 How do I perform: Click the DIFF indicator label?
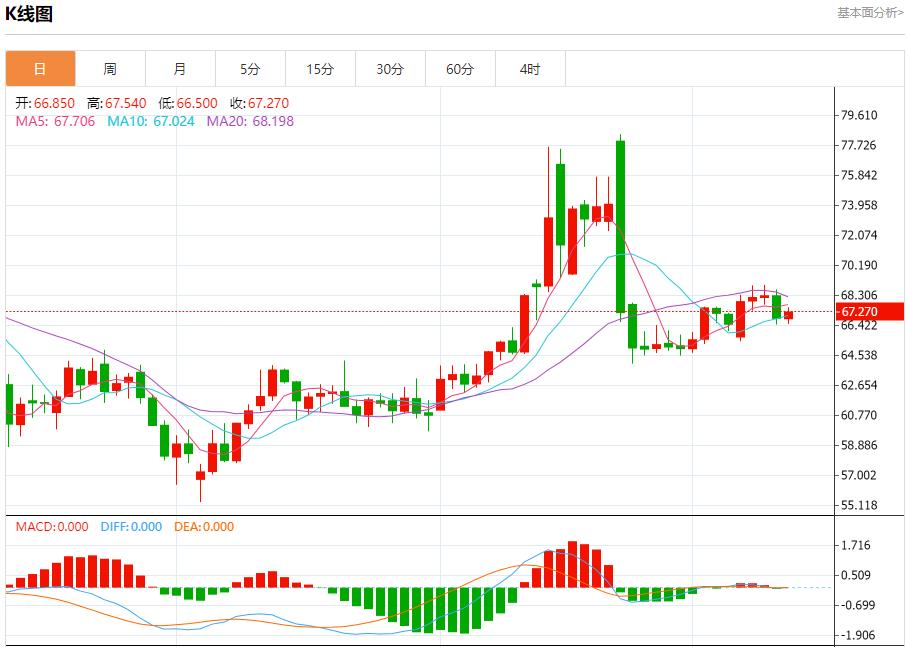point(129,527)
